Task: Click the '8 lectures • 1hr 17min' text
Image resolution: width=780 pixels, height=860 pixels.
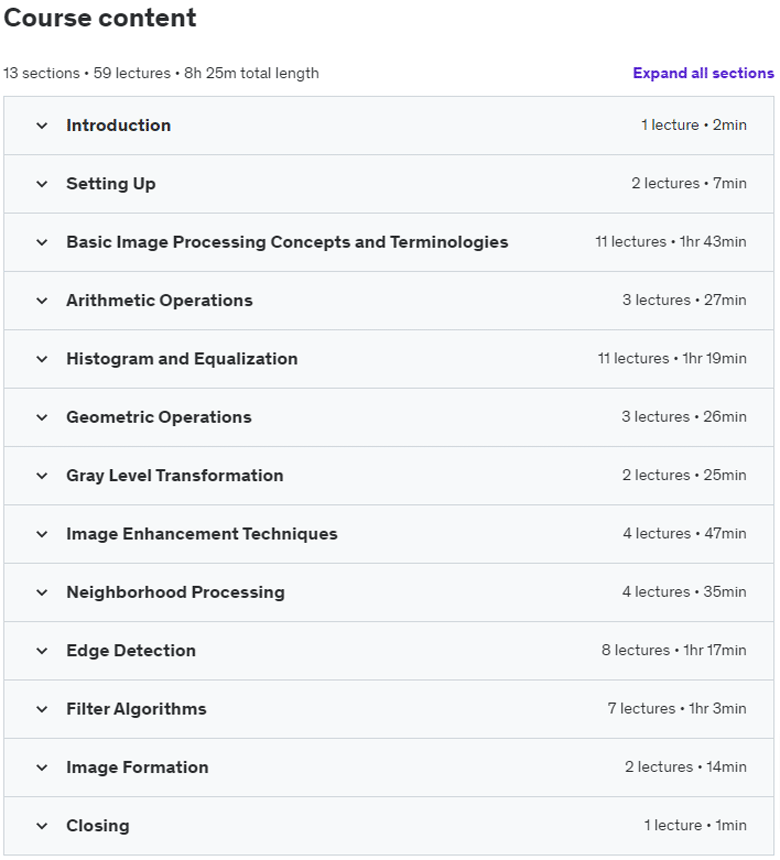Action: coord(674,650)
